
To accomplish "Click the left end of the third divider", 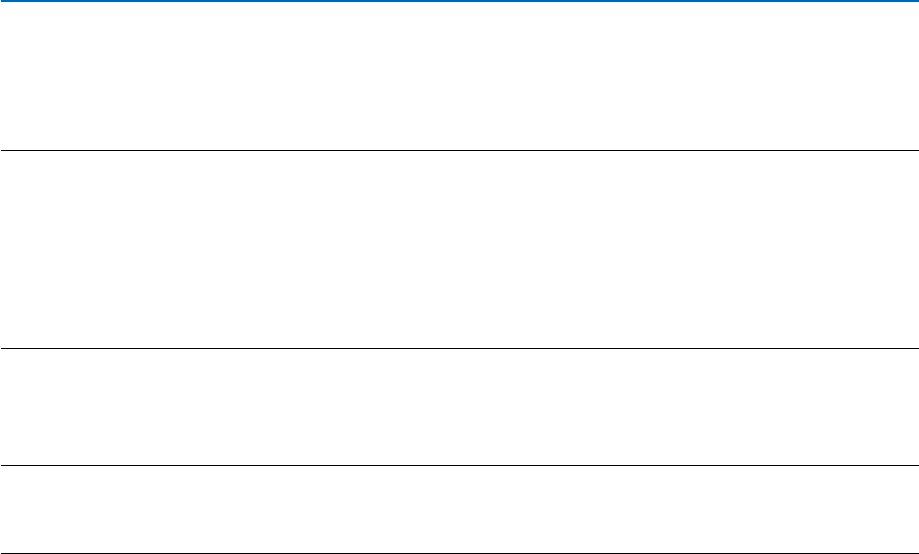I will pyautogui.click(x=3, y=465).
